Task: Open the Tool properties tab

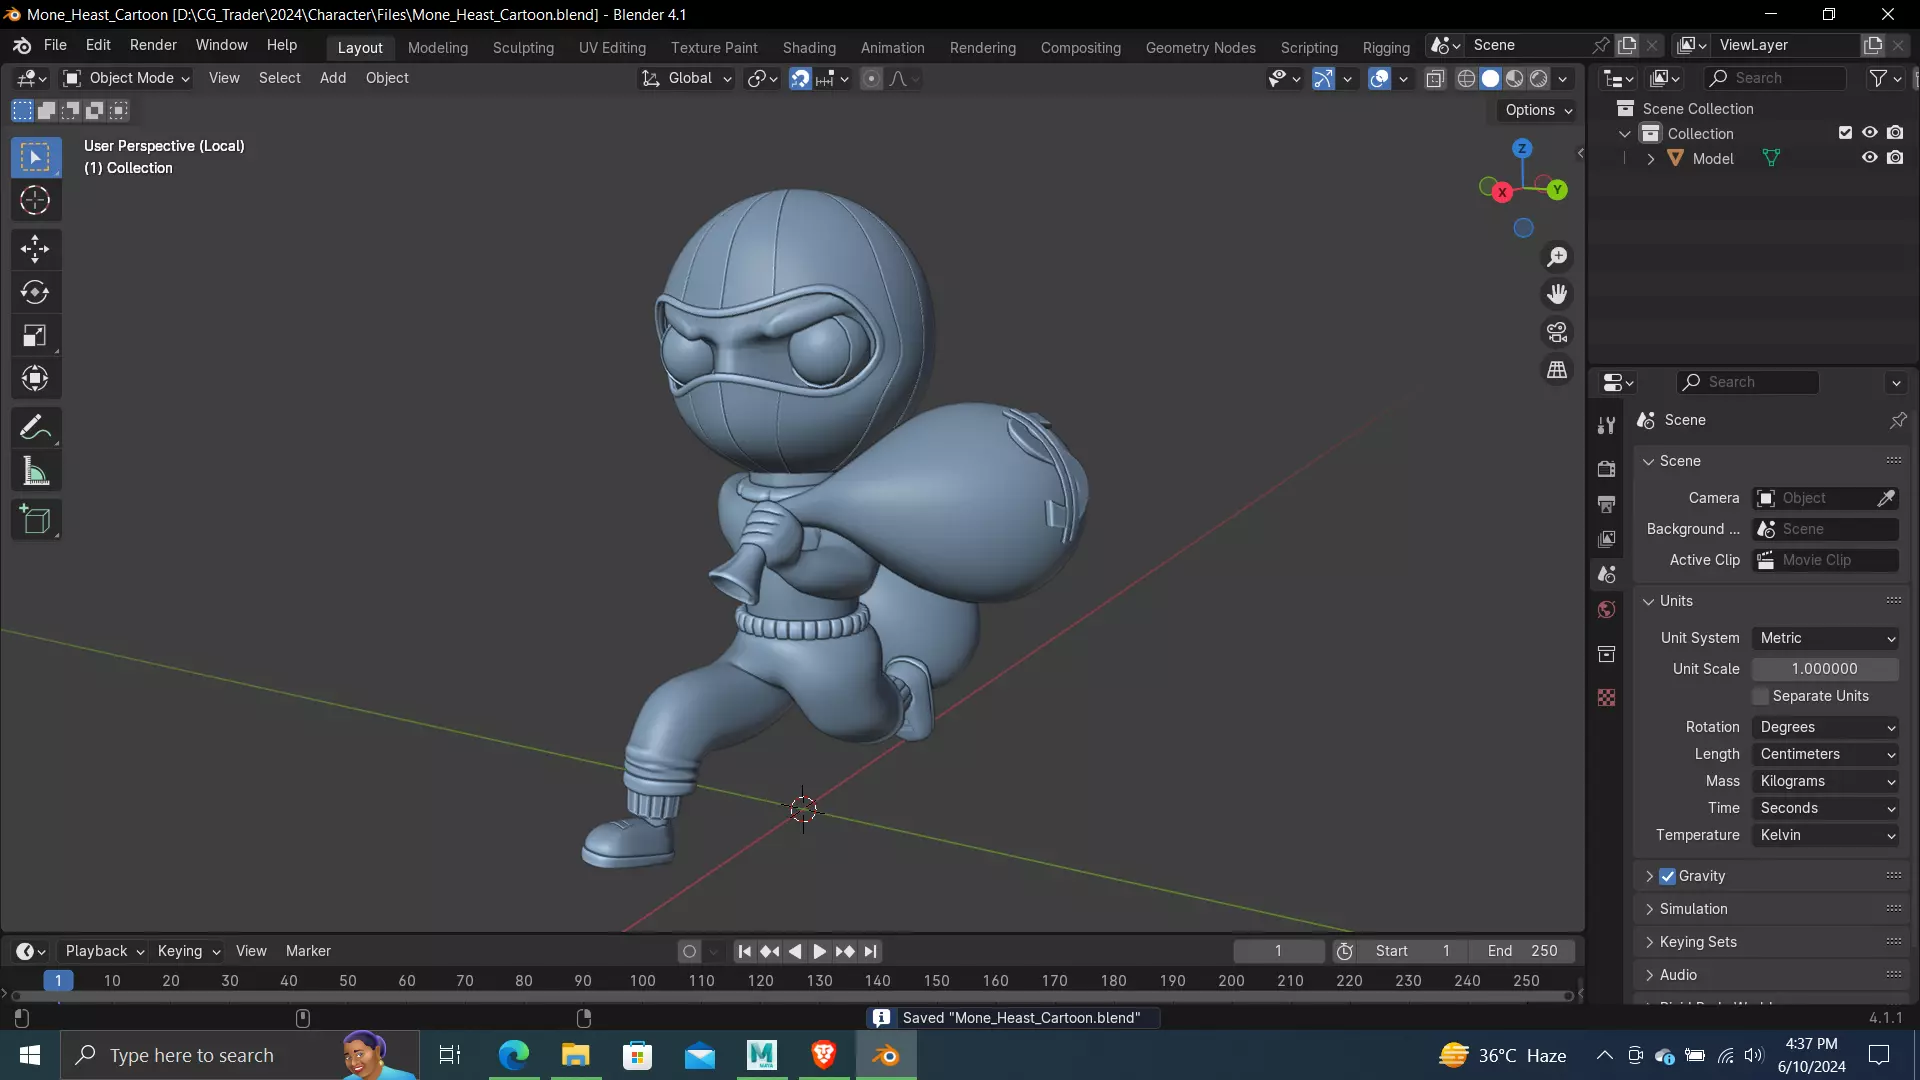Action: coord(1607,425)
